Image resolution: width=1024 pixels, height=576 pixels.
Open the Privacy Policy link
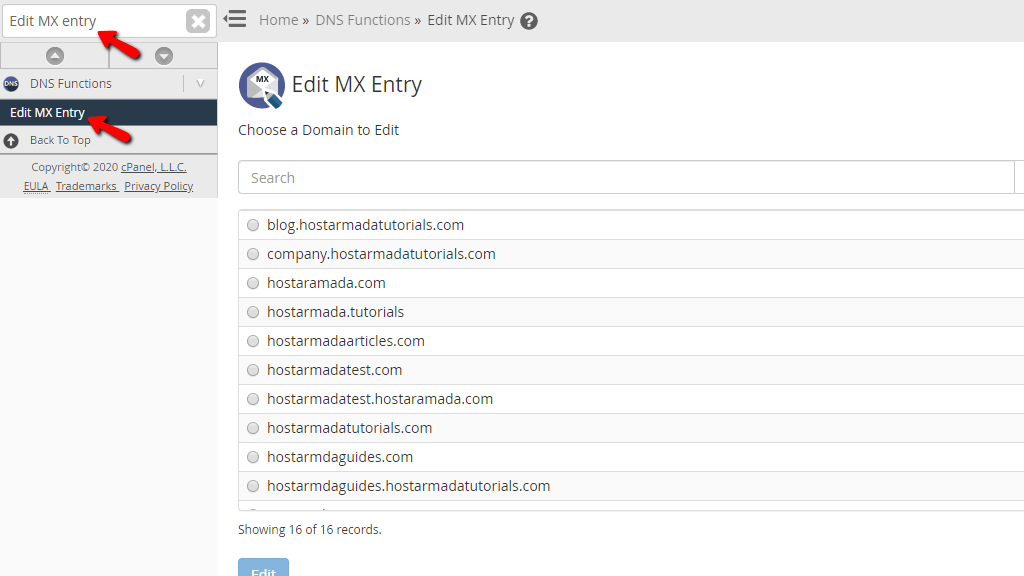pos(158,185)
